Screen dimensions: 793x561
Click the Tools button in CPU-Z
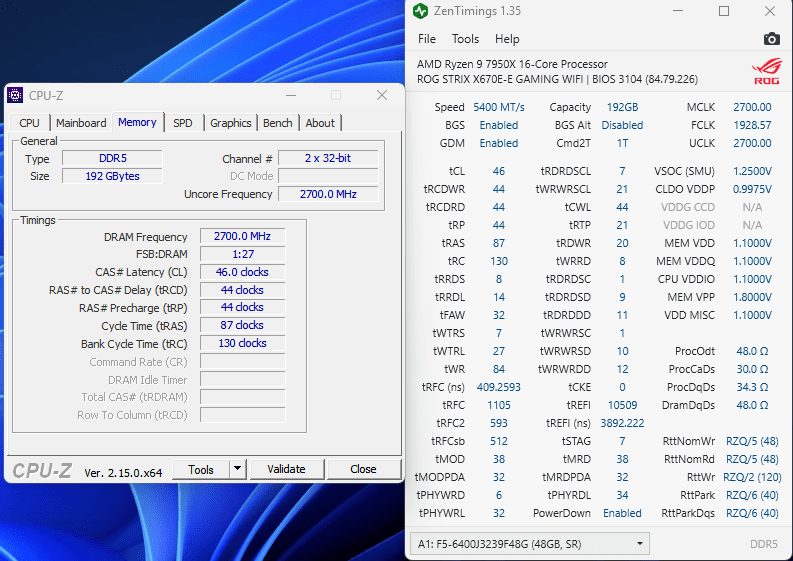click(x=201, y=469)
